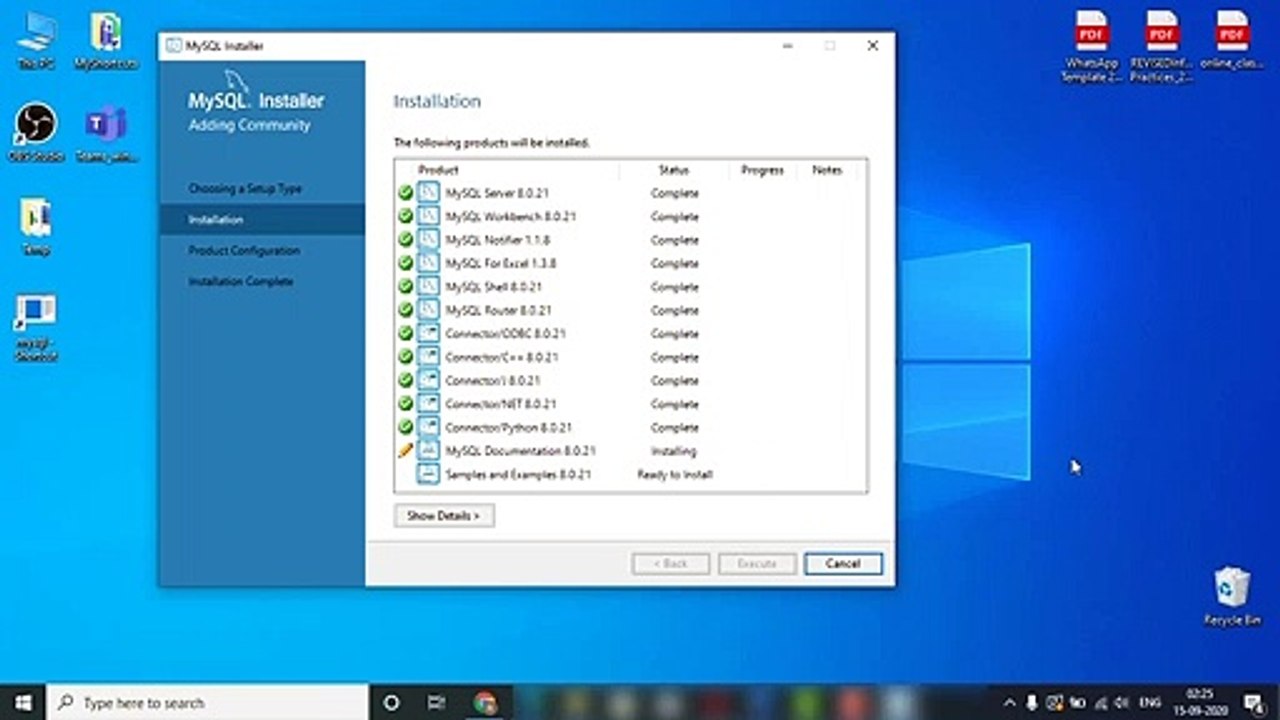Select the Installation step in sidebar
This screenshot has height=720, width=1280.
click(262, 219)
